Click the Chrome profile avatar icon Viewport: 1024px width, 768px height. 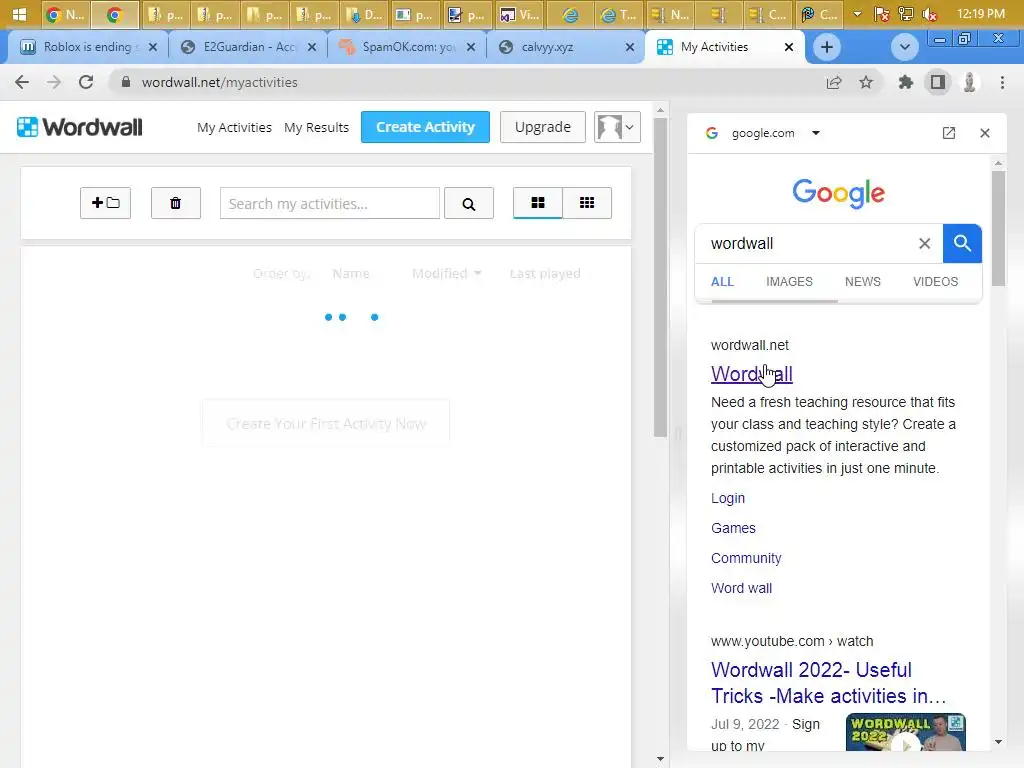coord(970,82)
